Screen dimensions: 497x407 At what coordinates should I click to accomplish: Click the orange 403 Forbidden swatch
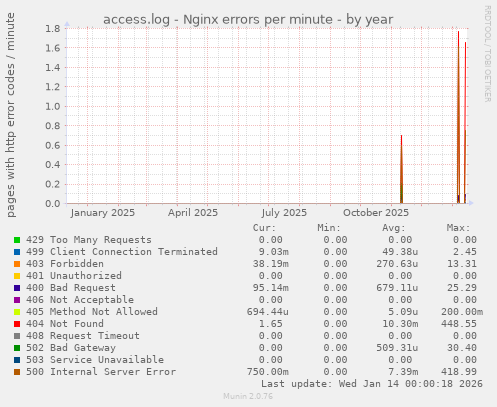tap(17, 264)
